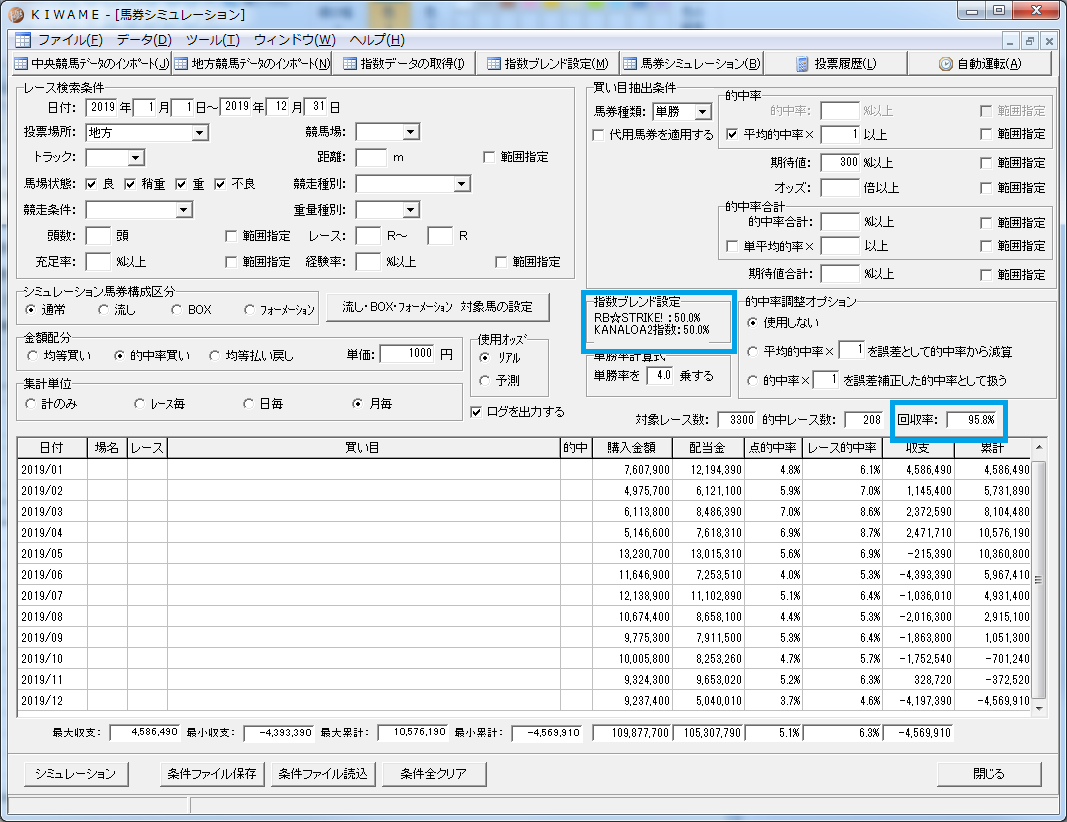Select 平均的中率× を誤差として減算 option
The image size is (1067, 822).
tap(752, 352)
